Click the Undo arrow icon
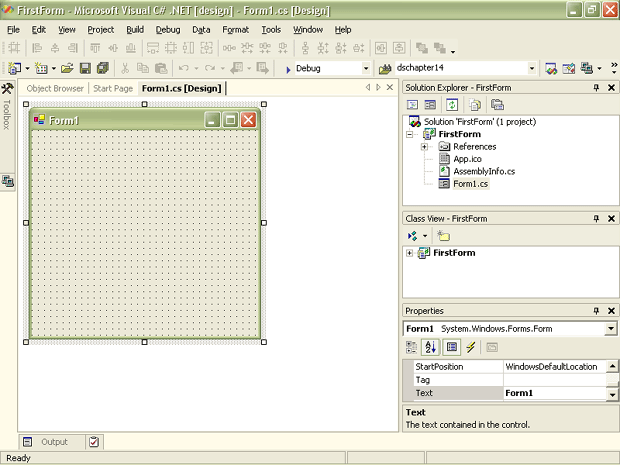 coord(183,68)
